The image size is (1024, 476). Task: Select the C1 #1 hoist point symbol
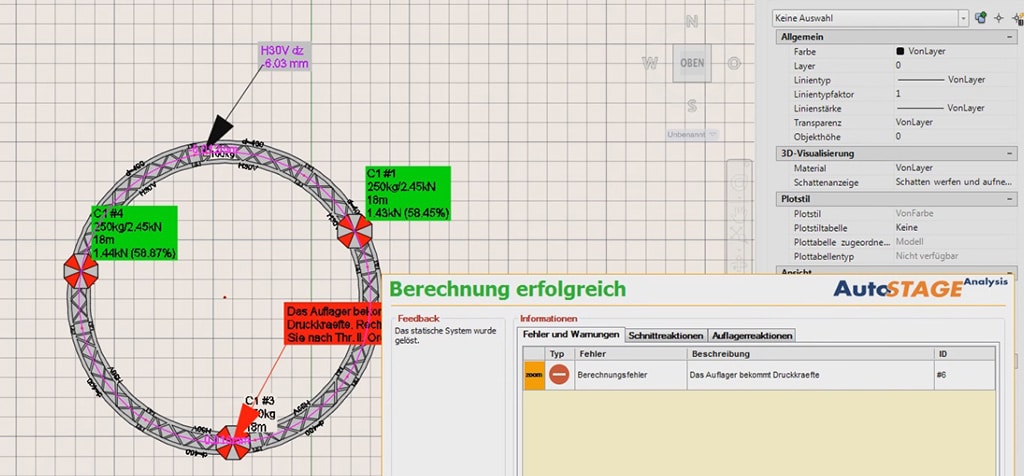(354, 232)
